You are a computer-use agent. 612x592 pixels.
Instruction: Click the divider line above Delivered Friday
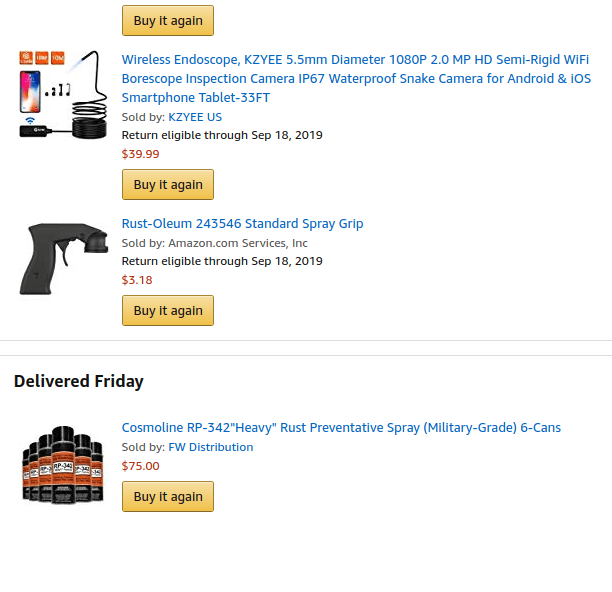tap(306, 355)
